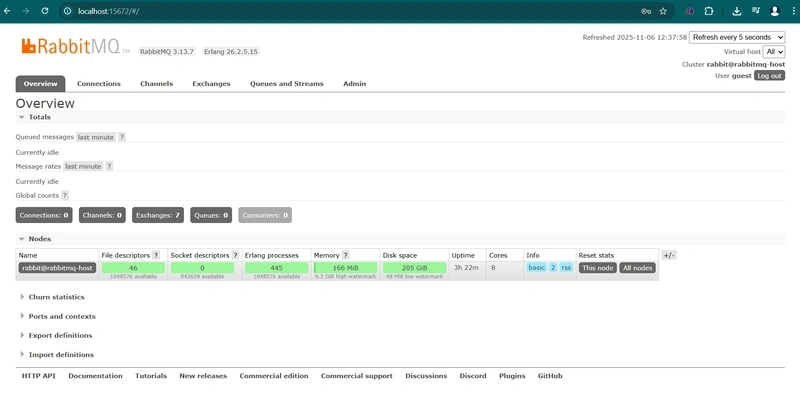Switch to the Connections tab
The height and width of the screenshot is (398, 800).
(x=99, y=84)
